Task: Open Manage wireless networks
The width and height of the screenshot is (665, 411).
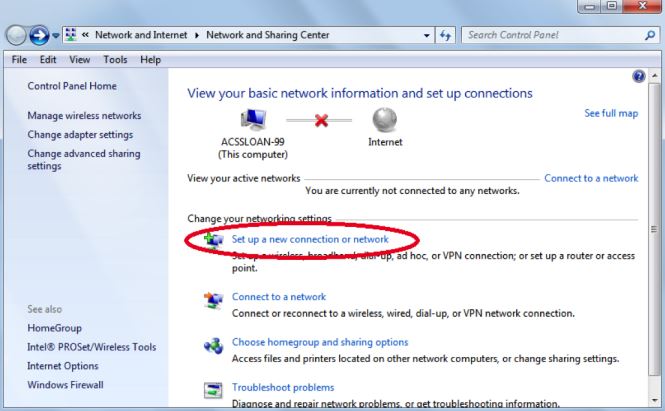Action: pyautogui.click(x=85, y=116)
